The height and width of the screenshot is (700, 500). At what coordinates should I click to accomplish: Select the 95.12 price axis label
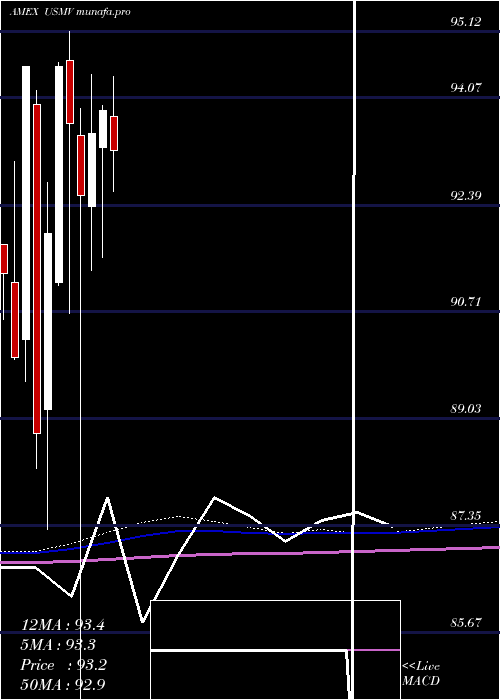tap(466, 21)
